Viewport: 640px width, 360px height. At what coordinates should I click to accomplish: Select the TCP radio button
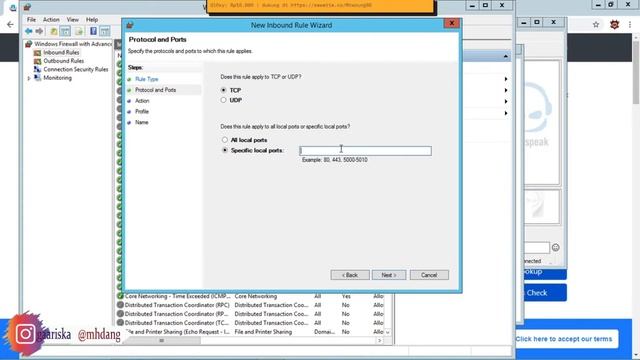tap(223, 90)
